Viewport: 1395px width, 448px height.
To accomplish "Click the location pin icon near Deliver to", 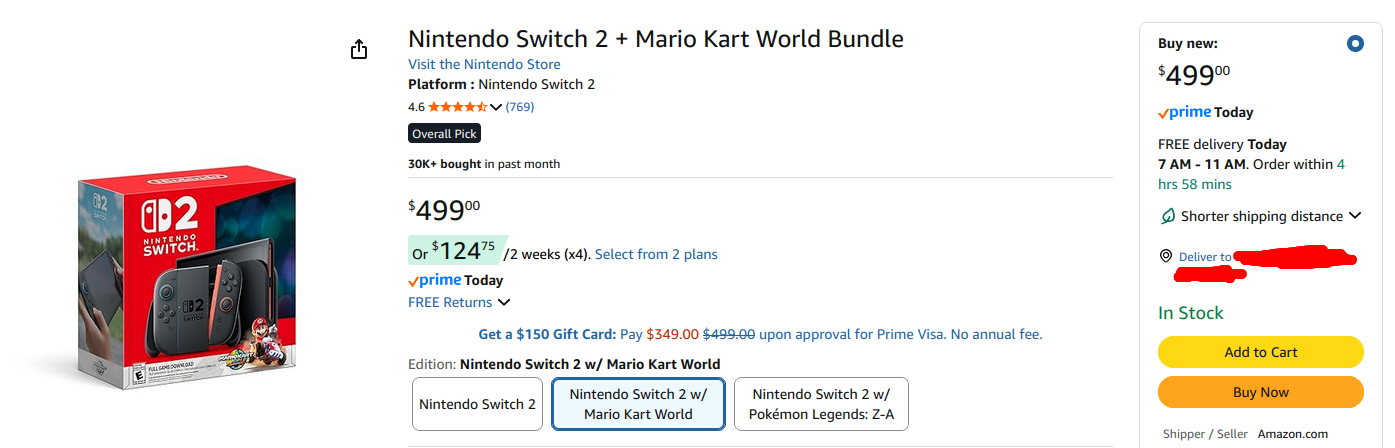I will tap(1165, 256).
